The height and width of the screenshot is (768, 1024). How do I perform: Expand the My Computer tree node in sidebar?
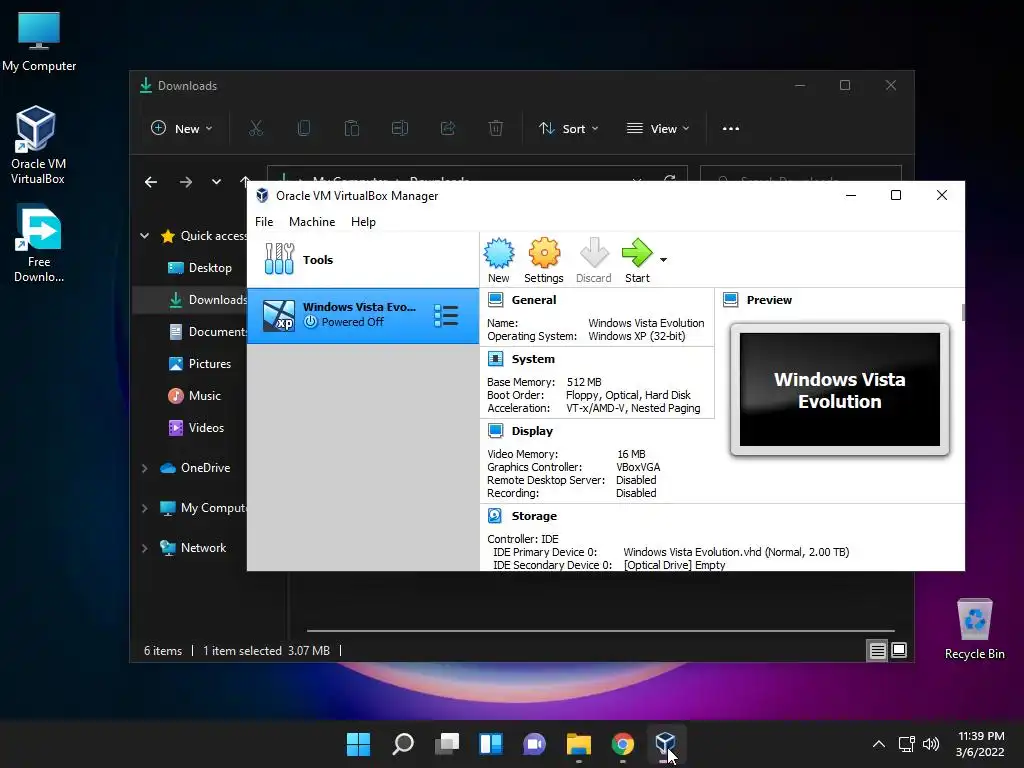(x=144, y=508)
